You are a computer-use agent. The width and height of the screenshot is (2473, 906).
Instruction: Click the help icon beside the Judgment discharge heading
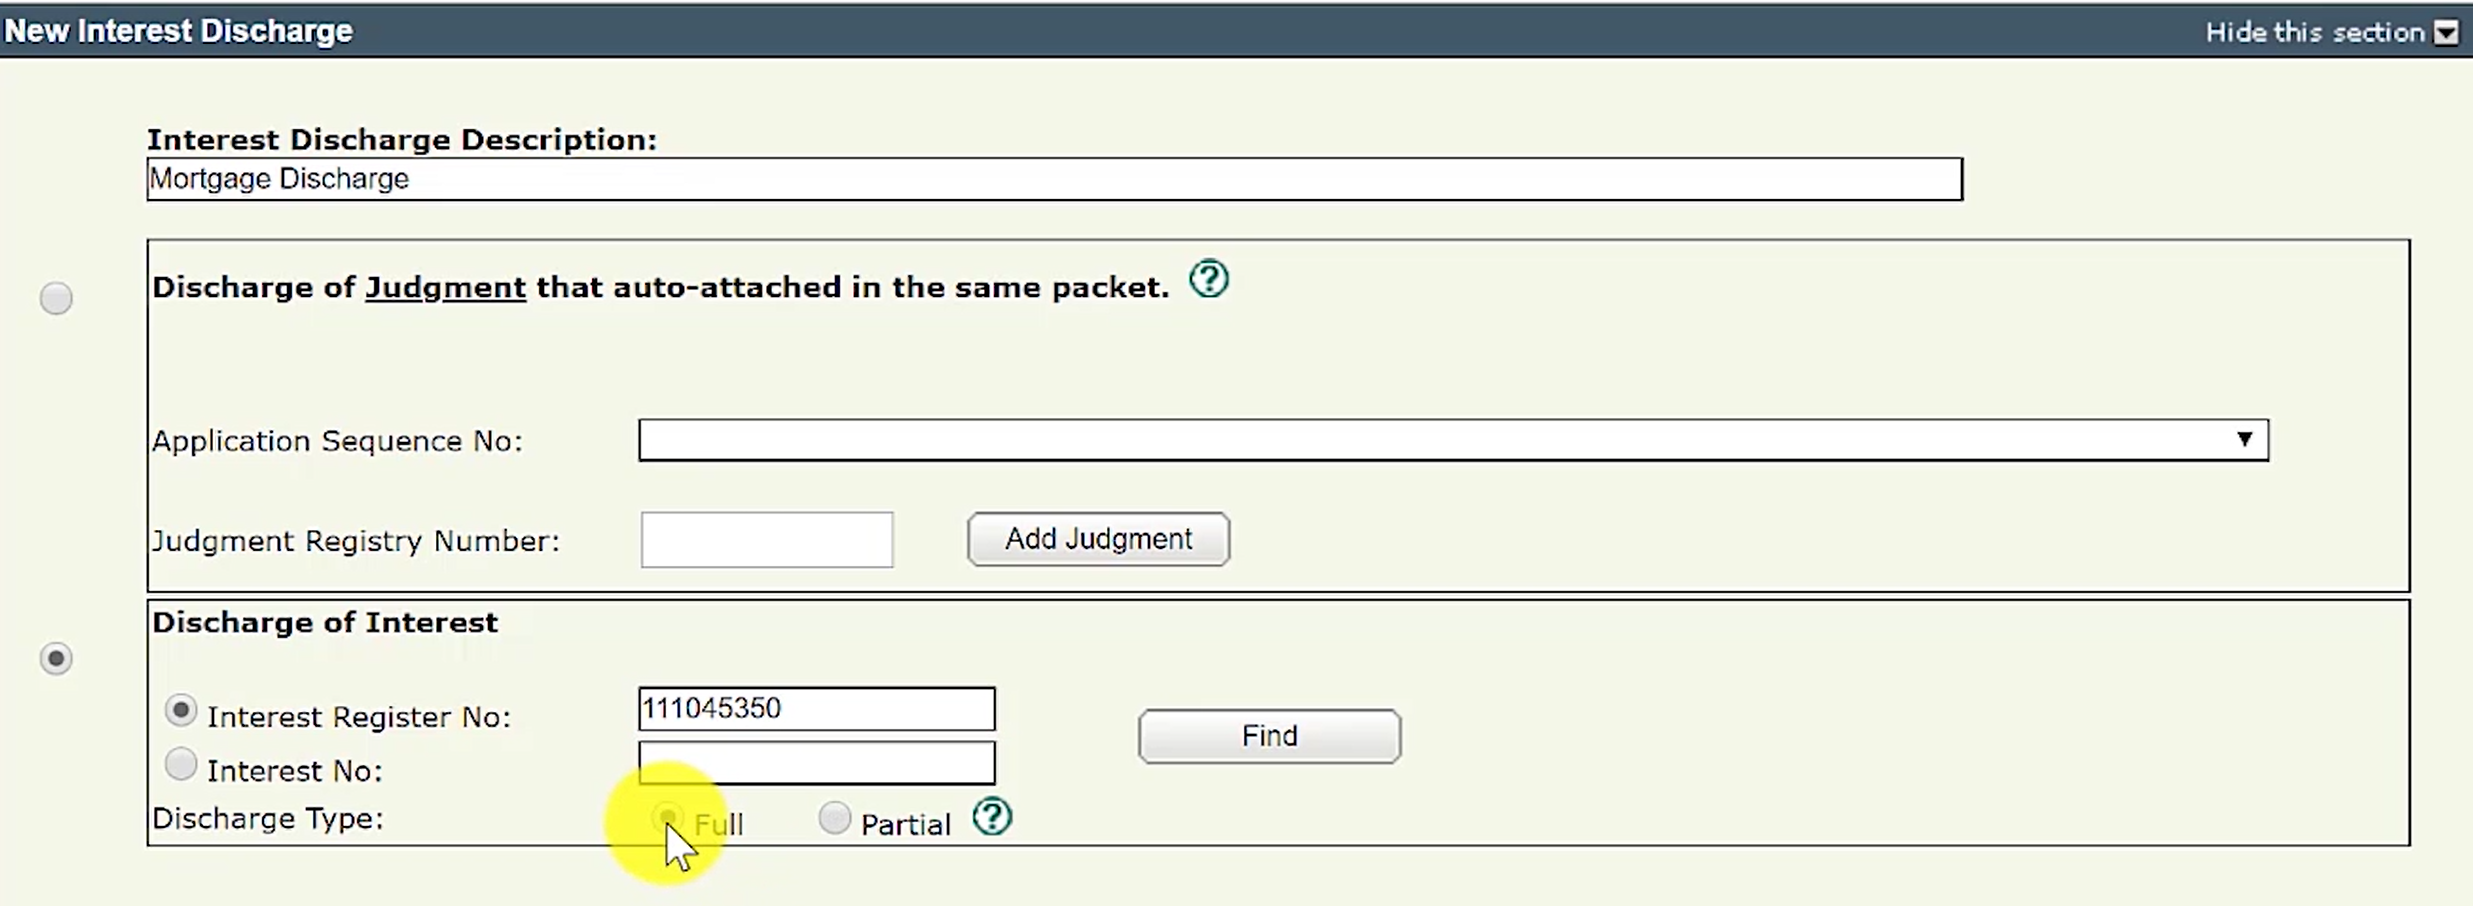[1209, 280]
